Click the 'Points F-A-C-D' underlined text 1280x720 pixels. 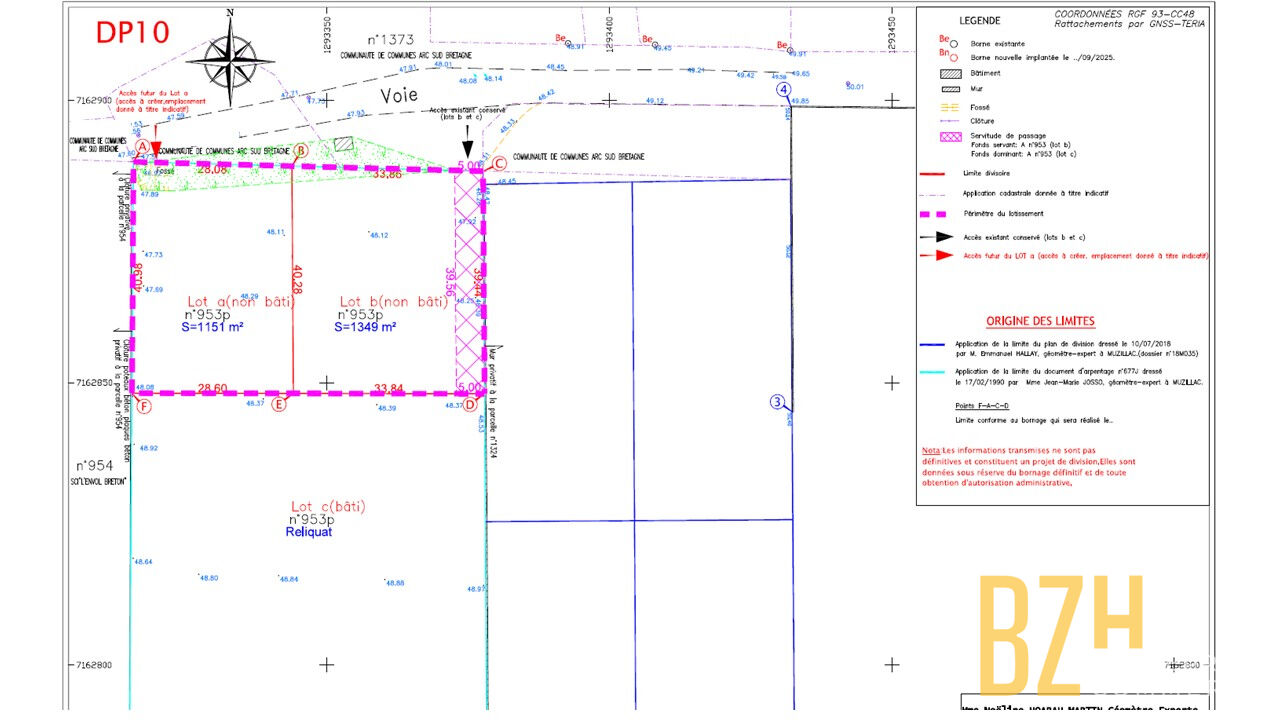(984, 407)
